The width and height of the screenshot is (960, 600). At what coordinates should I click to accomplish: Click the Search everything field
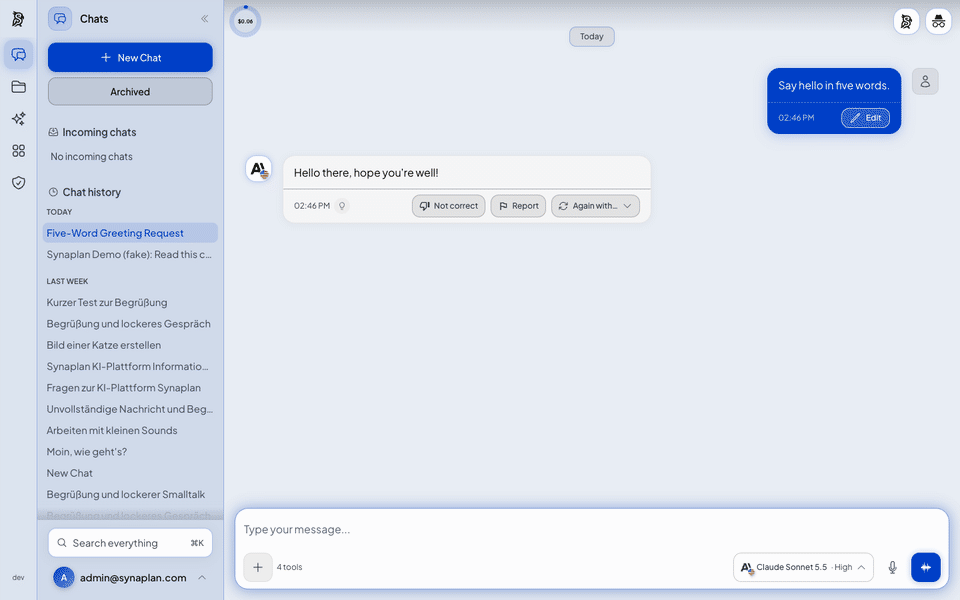coord(130,542)
